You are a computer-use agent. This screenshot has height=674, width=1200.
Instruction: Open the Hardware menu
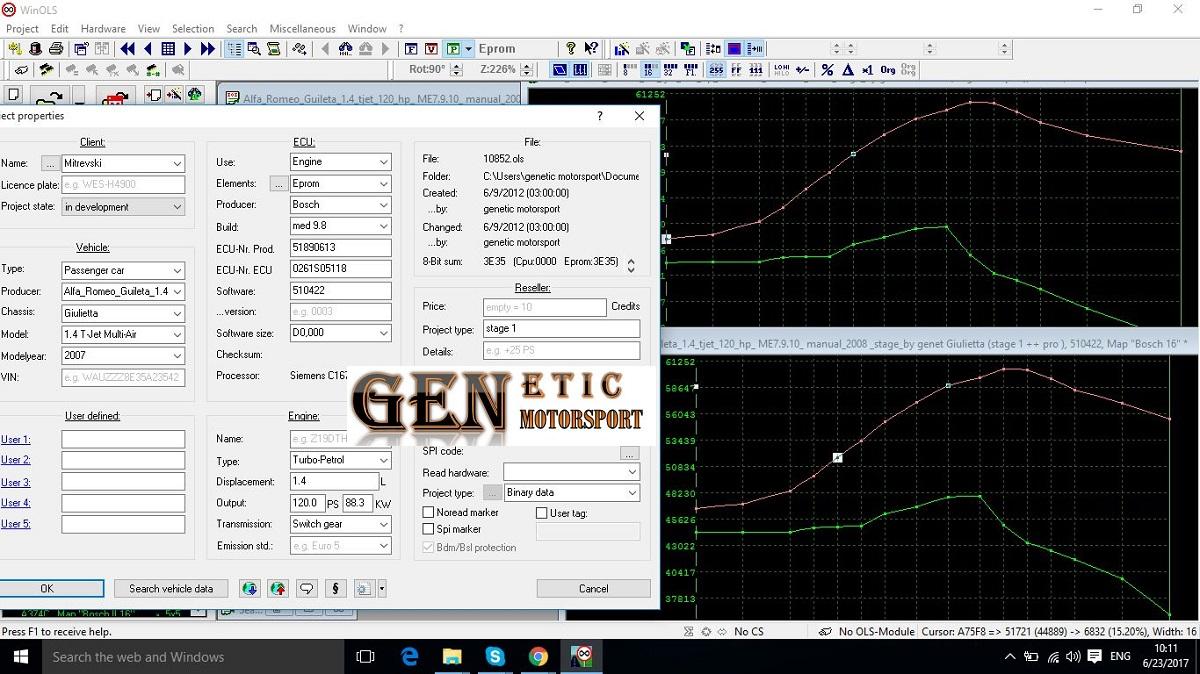click(x=103, y=29)
